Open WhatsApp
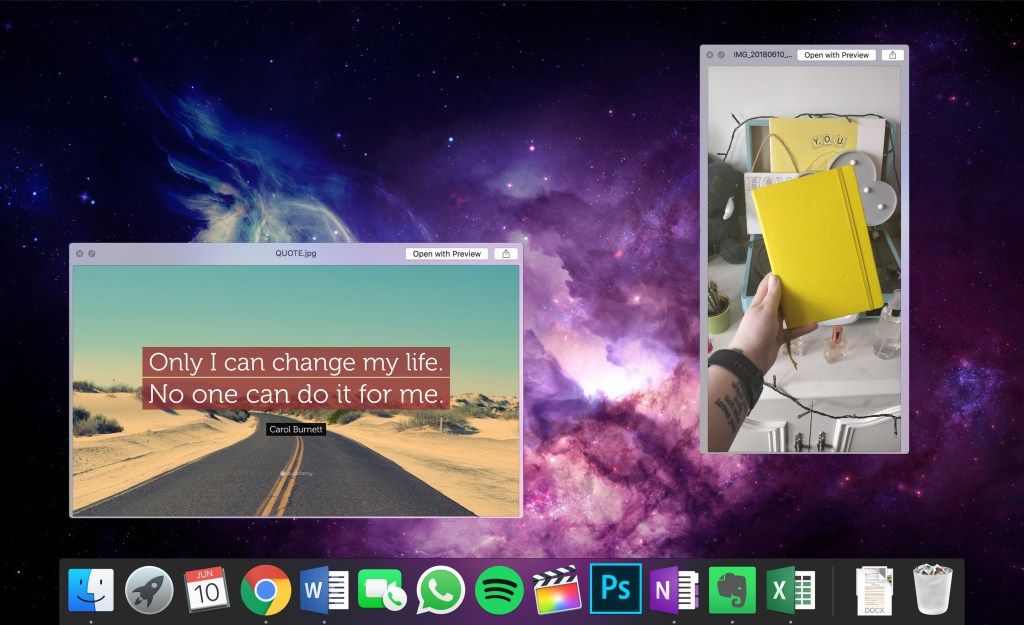1024x625 pixels. (x=438, y=589)
